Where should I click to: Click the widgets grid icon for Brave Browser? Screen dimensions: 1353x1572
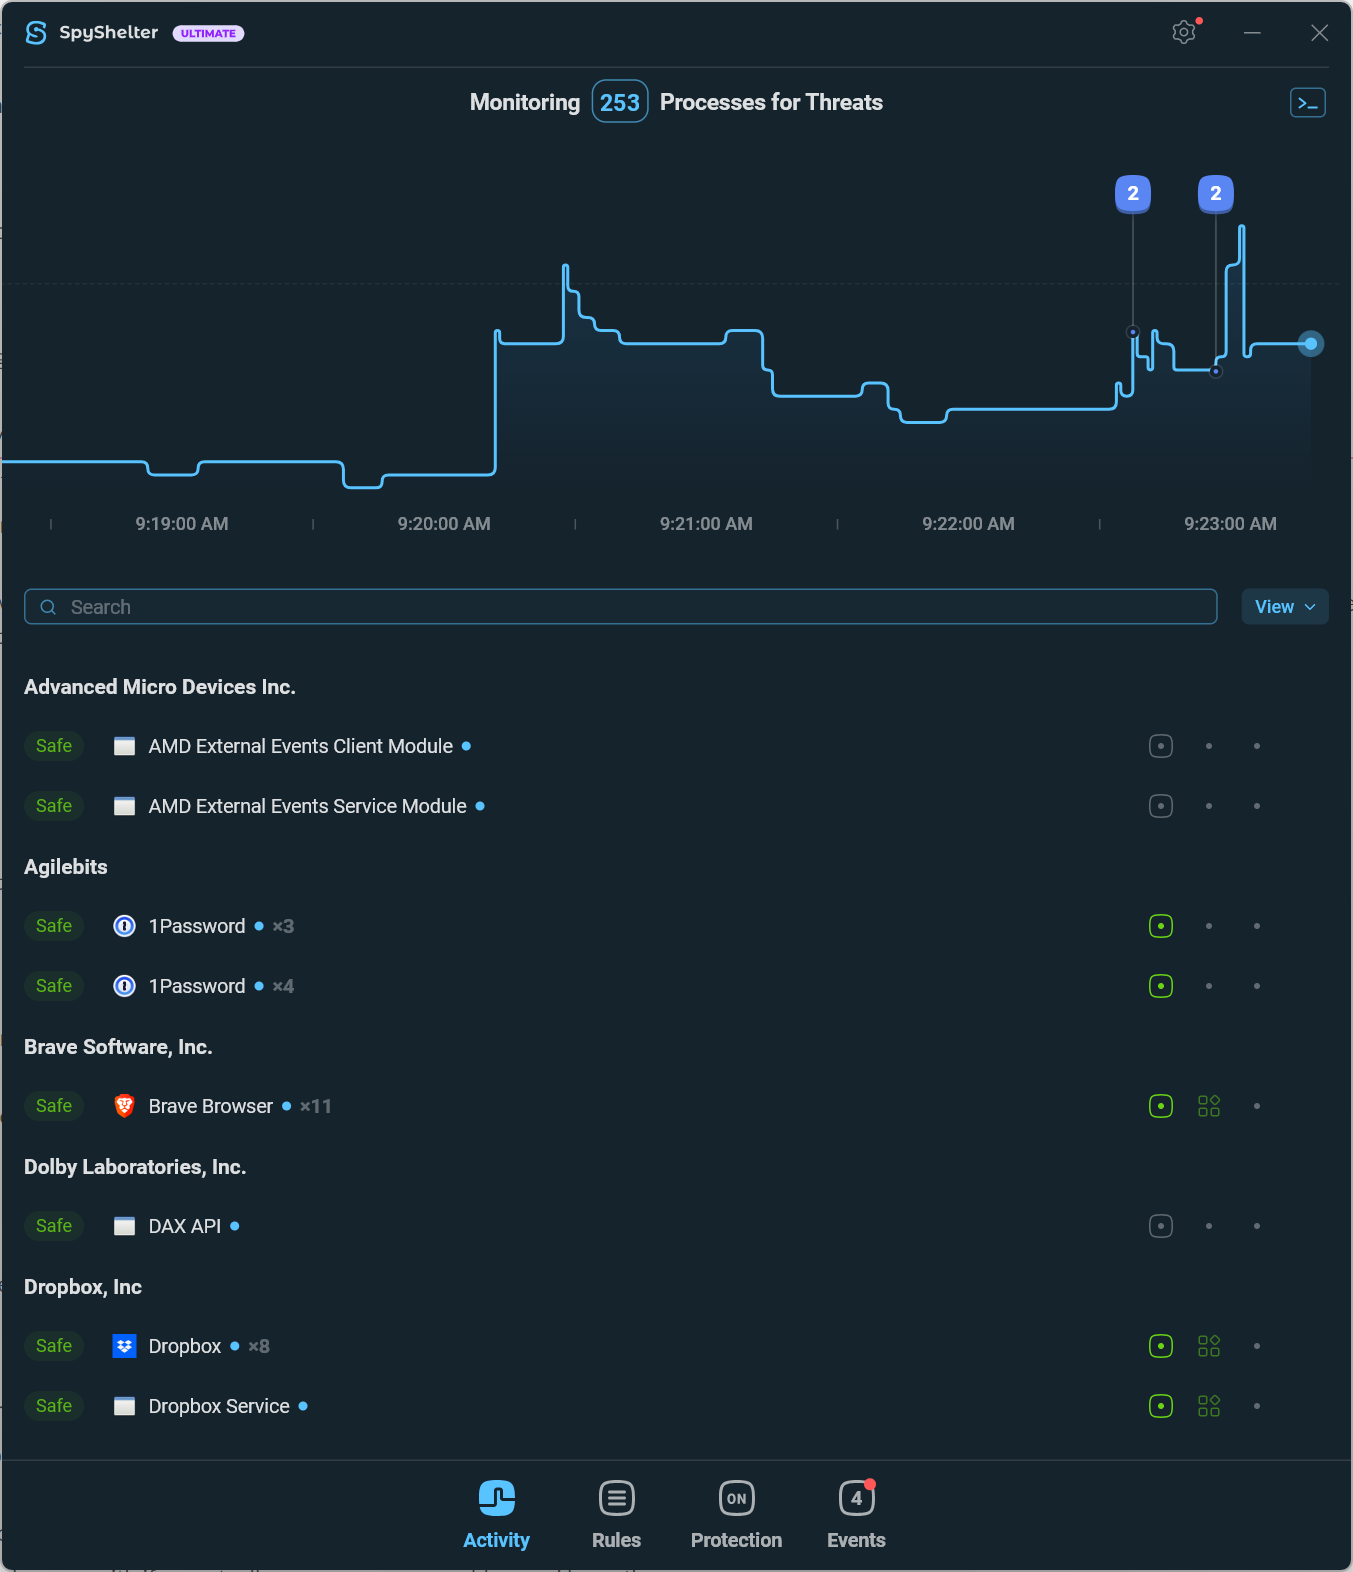pyautogui.click(x=1209, y=1106)
